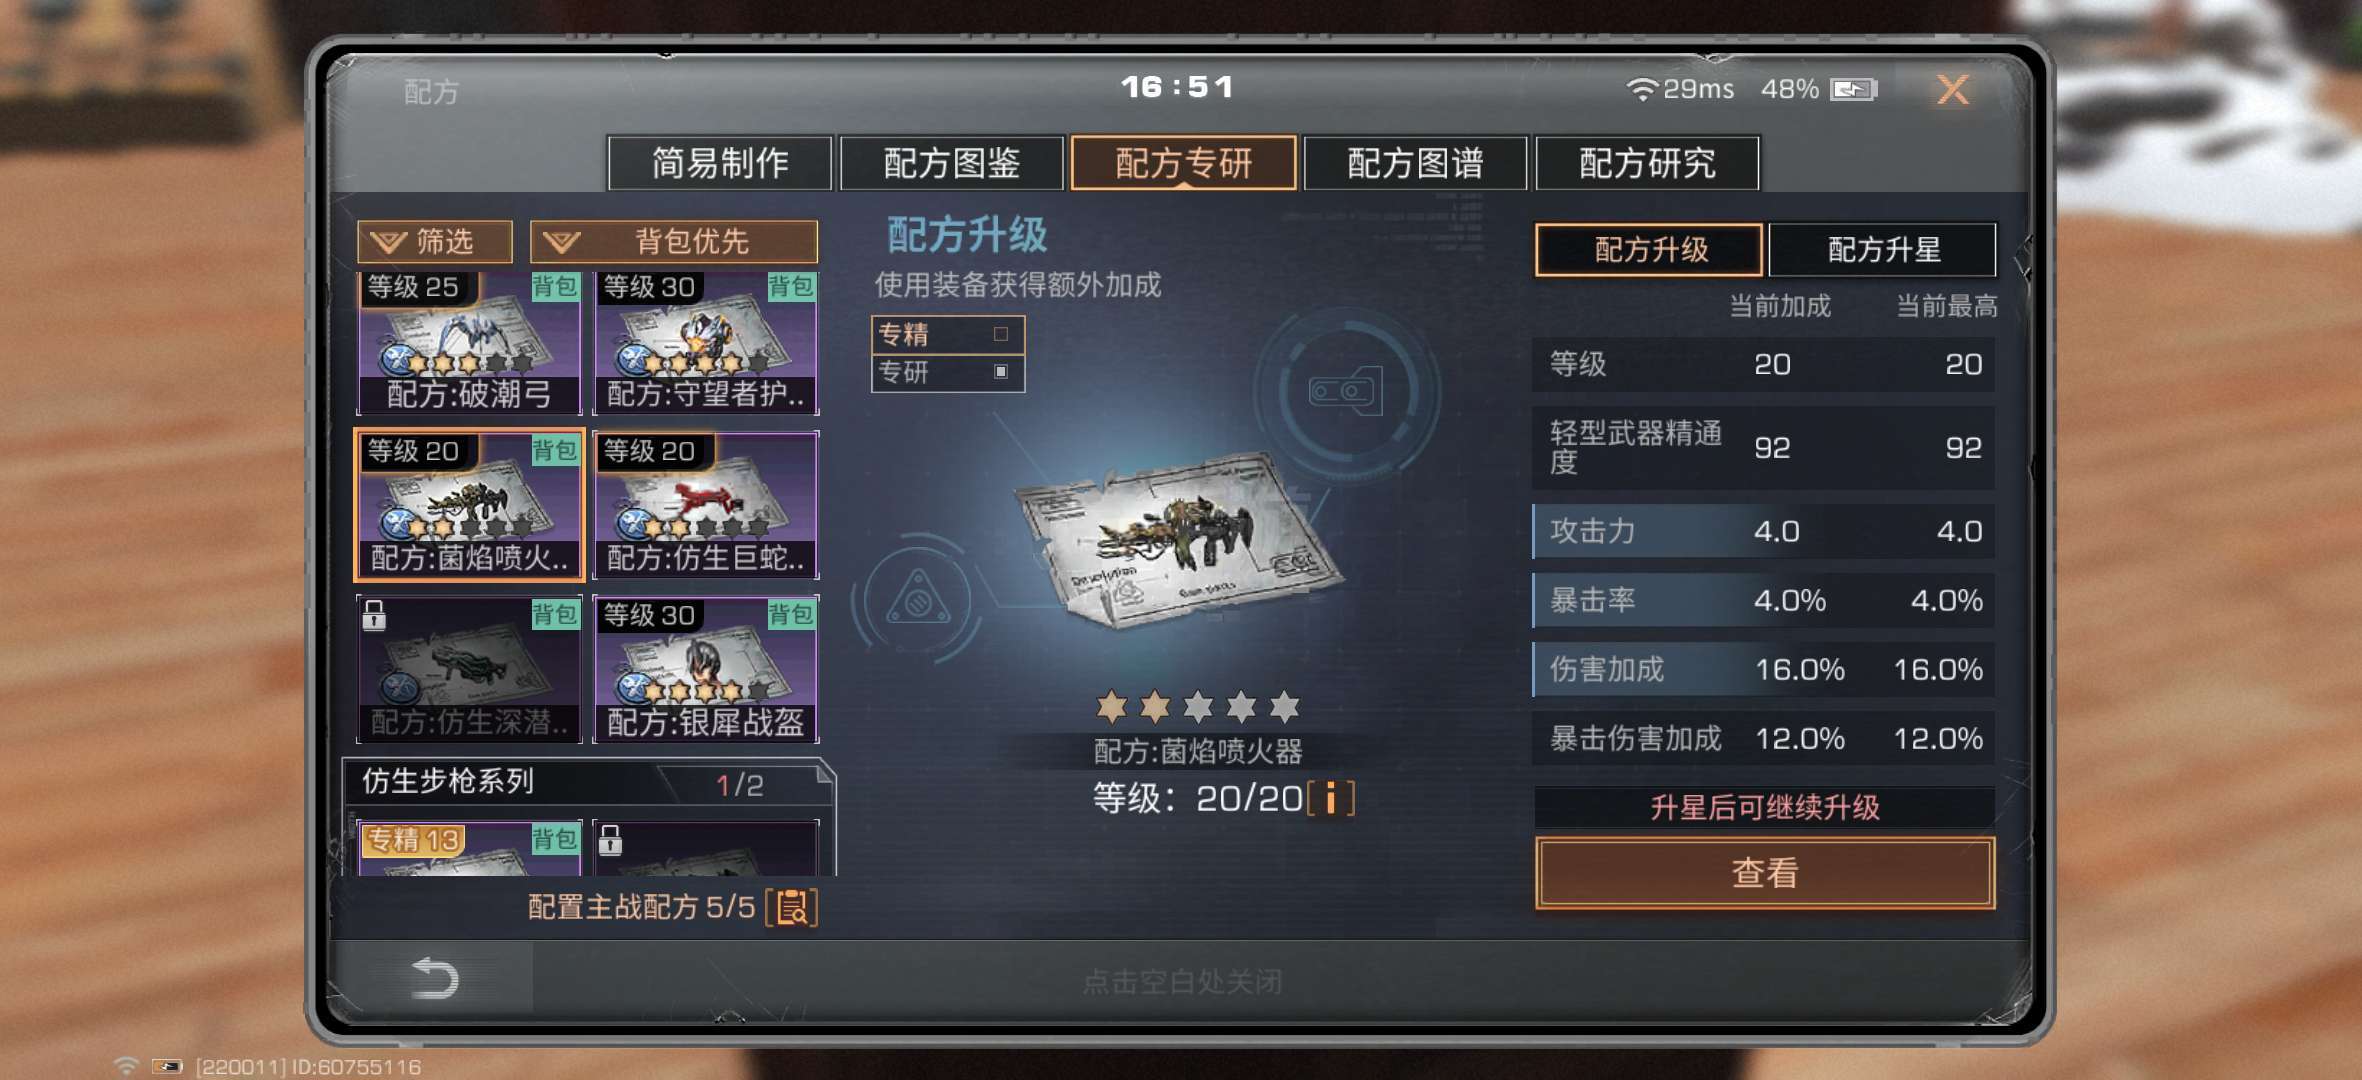Image resolution: width=2362 pixels, height=1080 pixels.
Task: Click the battery status icon in the top bar
Action: pyautogui.click(x=1853, y=90)
